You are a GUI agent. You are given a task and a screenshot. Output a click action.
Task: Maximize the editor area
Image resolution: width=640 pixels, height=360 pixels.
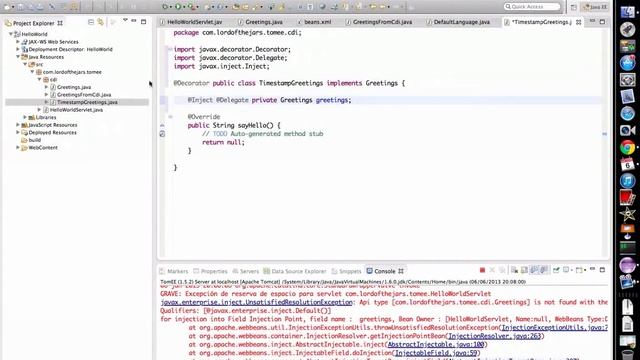coord(602,22)
